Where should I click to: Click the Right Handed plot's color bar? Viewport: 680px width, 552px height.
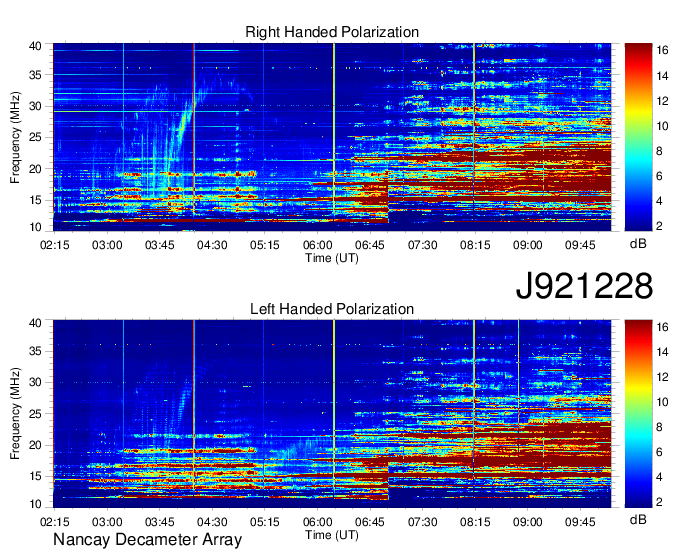click(x=638, y=137)
